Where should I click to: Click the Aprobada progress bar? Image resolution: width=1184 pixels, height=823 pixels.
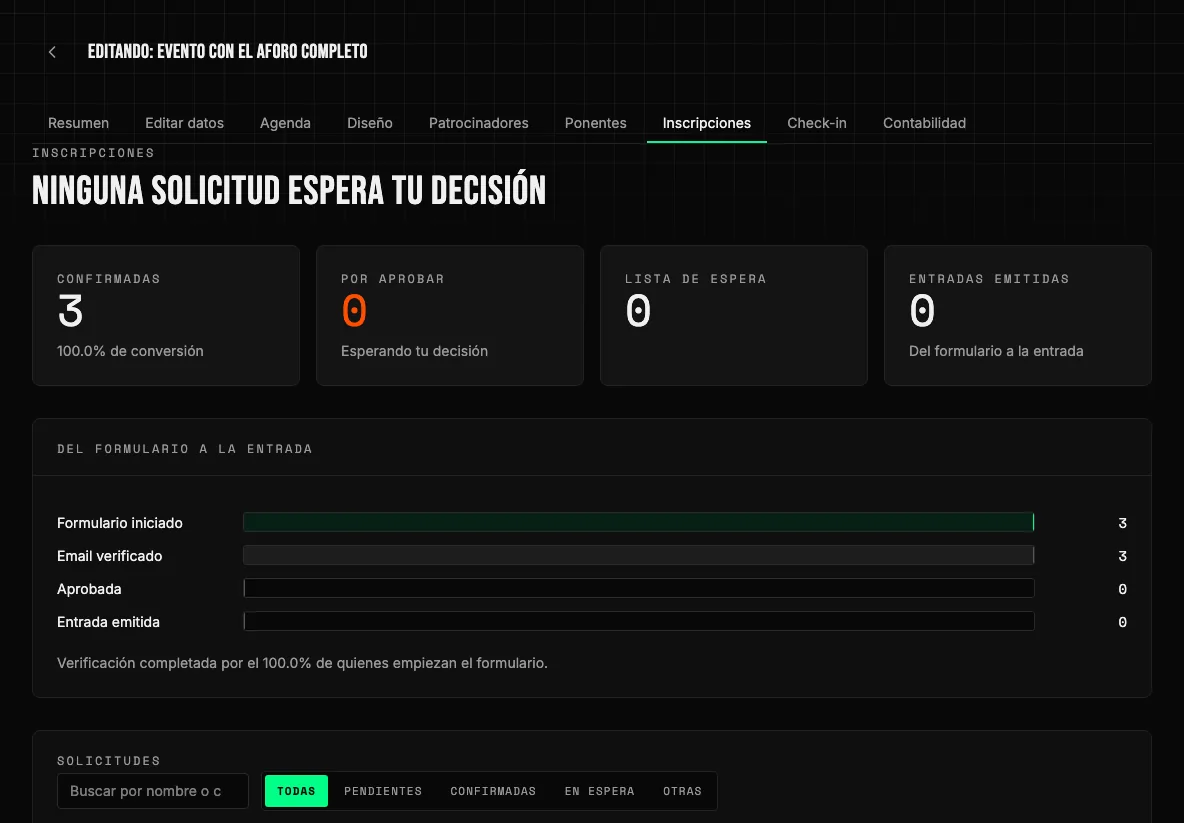(x=639, y=589)
